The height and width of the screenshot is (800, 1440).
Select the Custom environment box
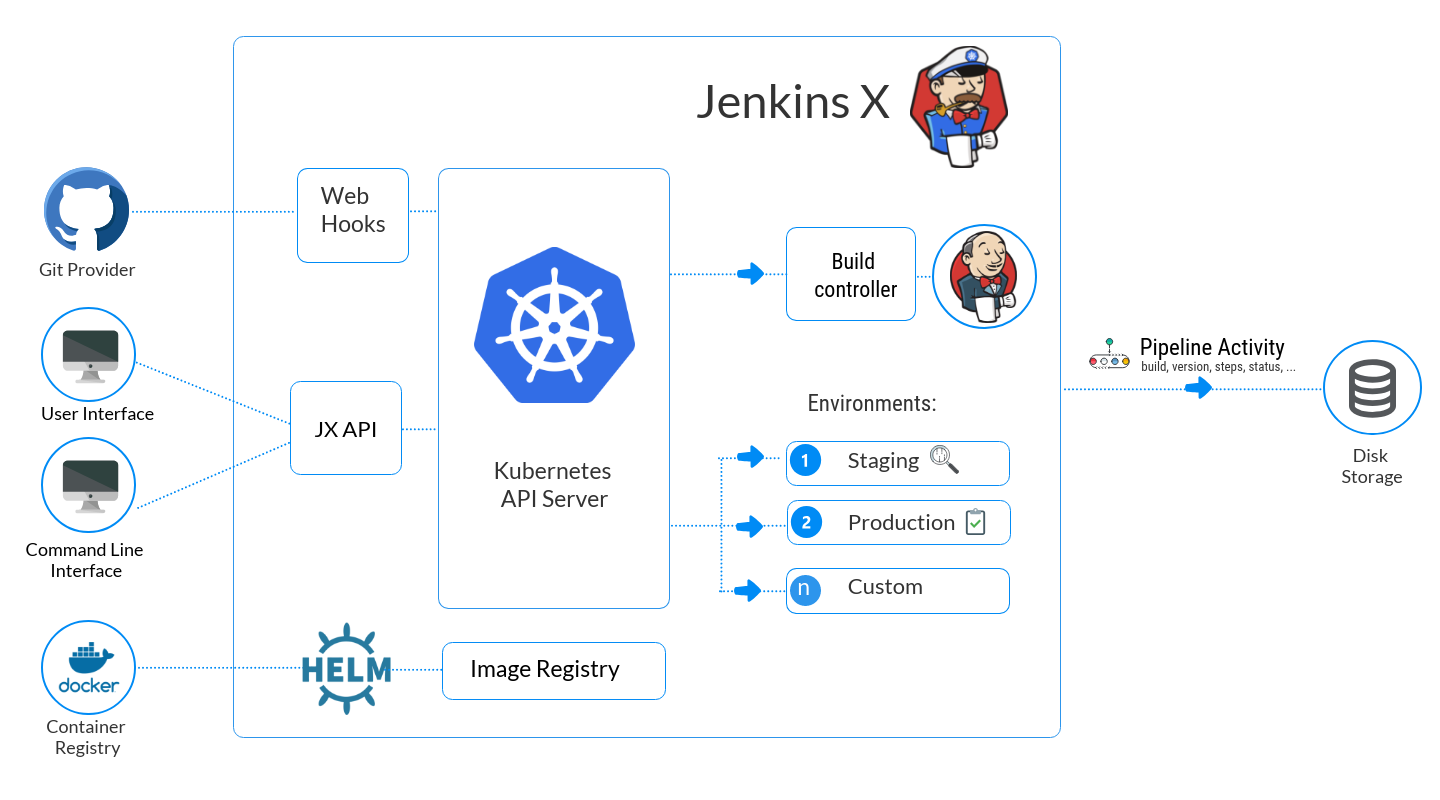[897, 590]
